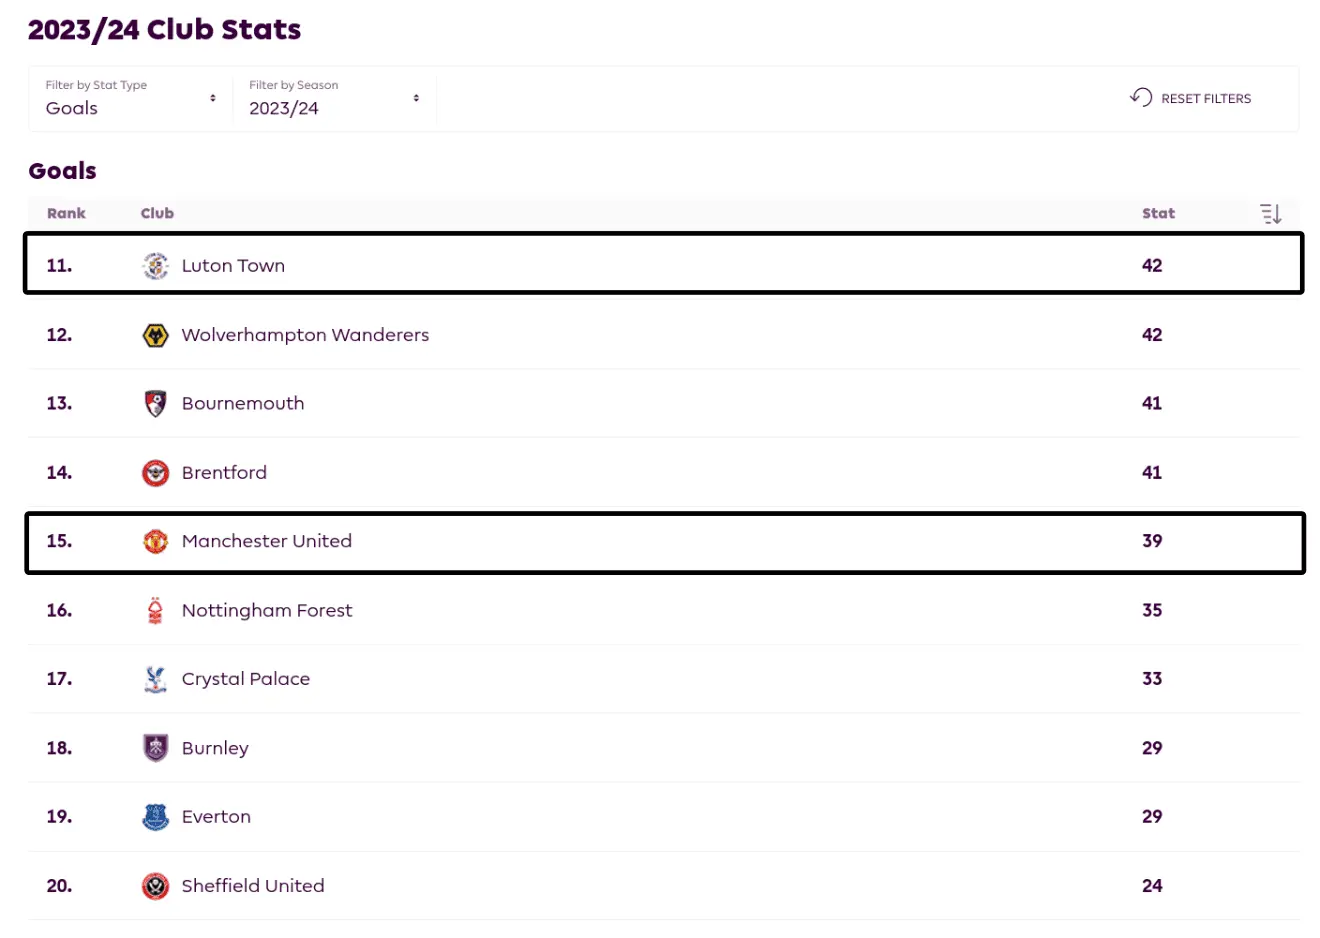Click the circular reset arrow icon
The image size is (1320, 938).
1141,97
